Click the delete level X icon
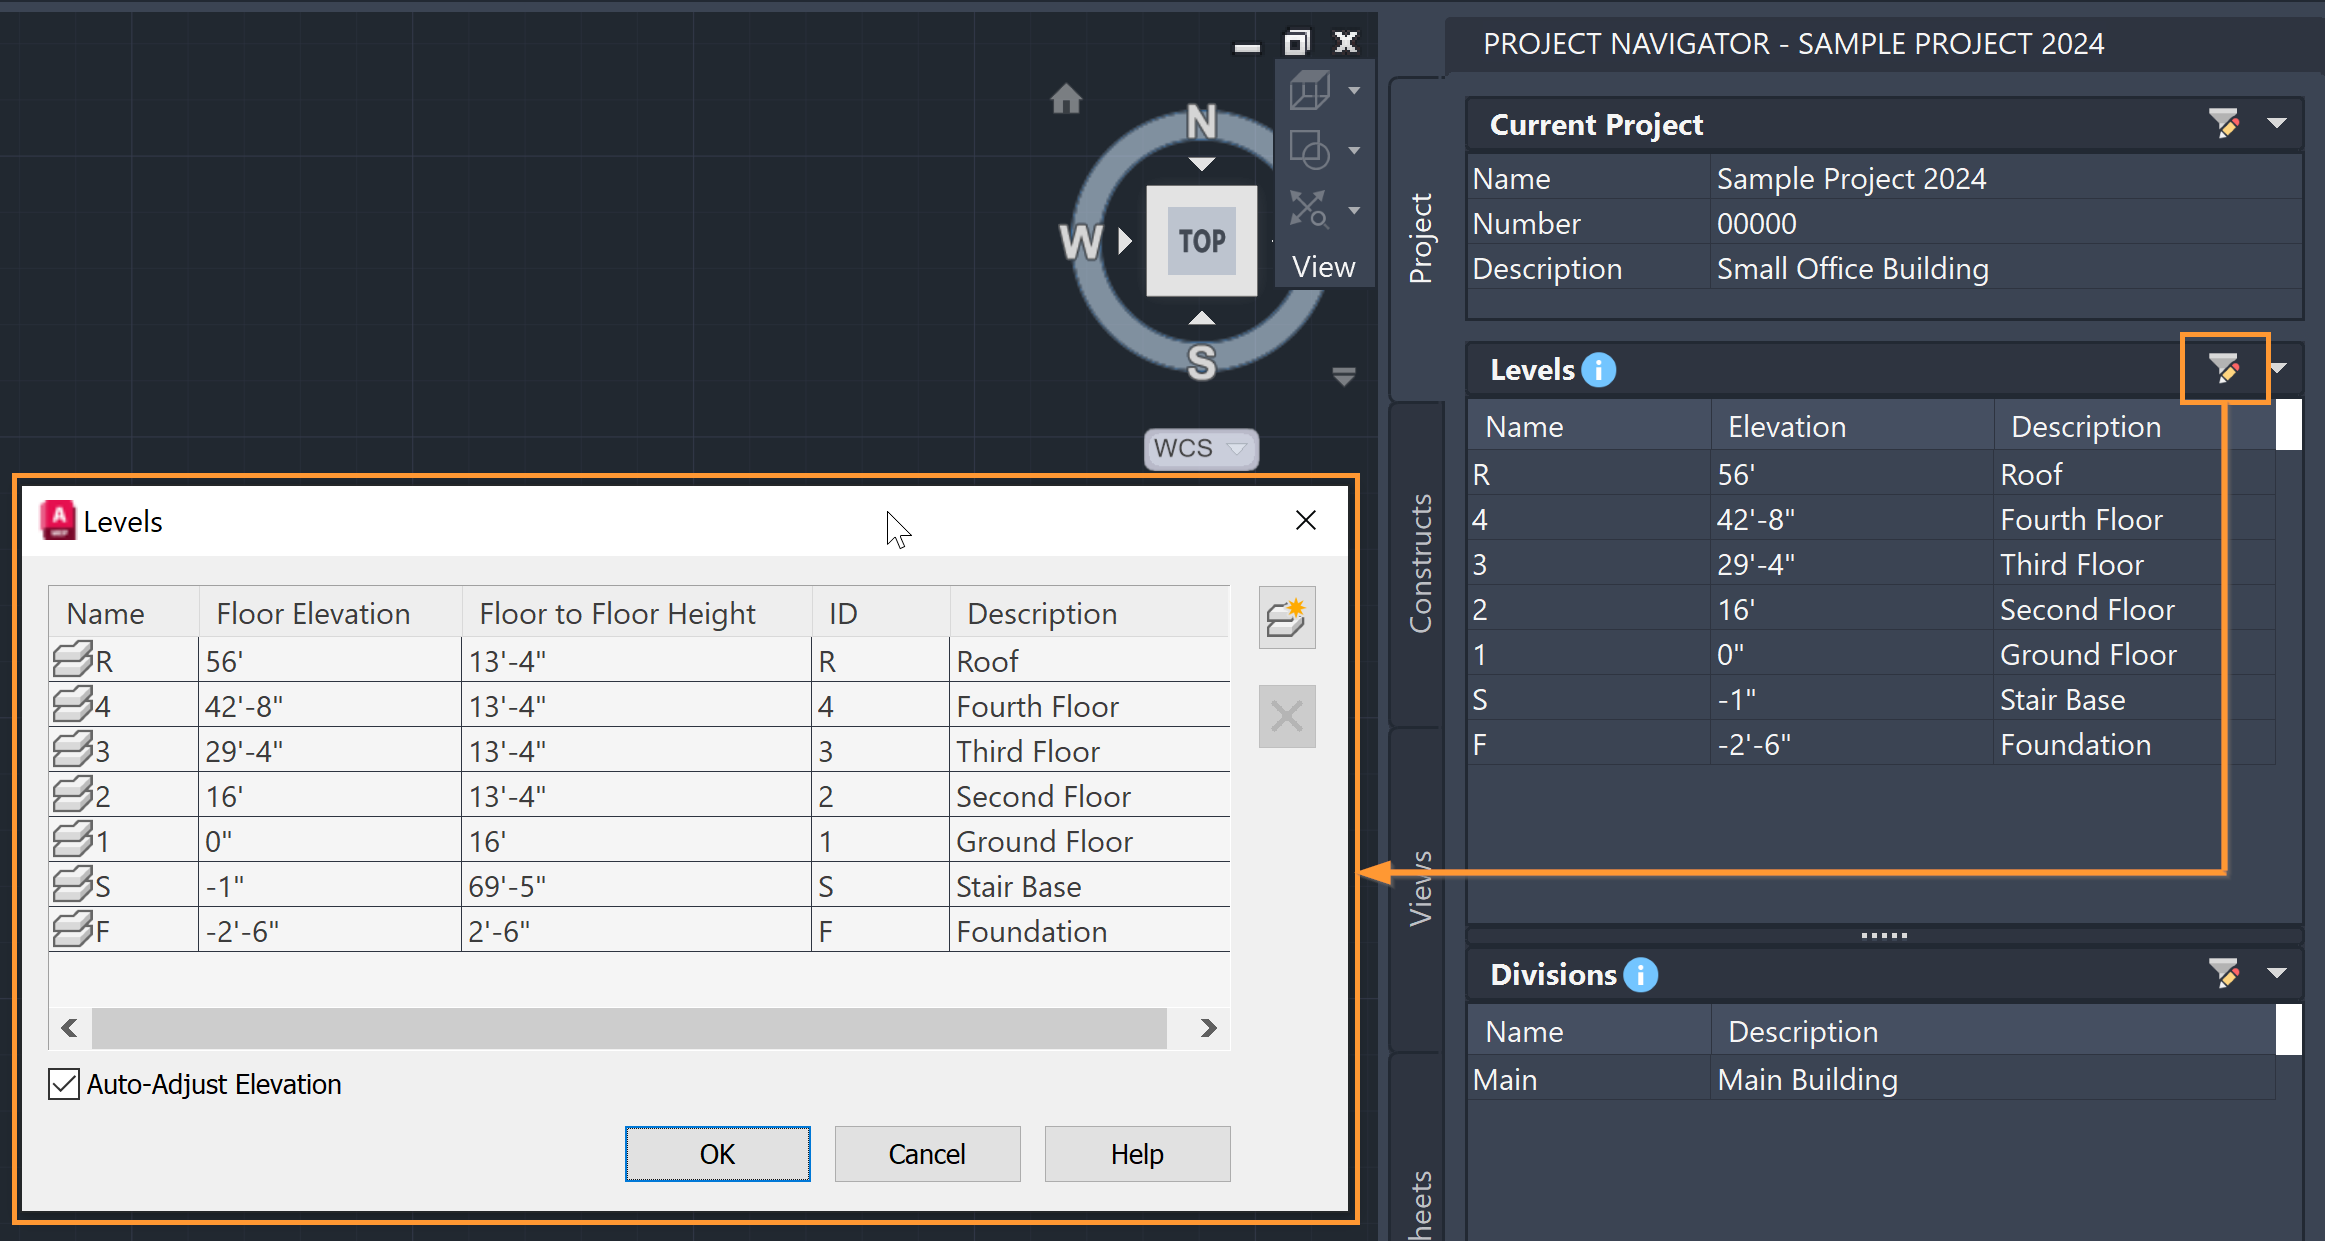The width and height of the screenshot is (2325, 1241). (x=1286, y=716)
